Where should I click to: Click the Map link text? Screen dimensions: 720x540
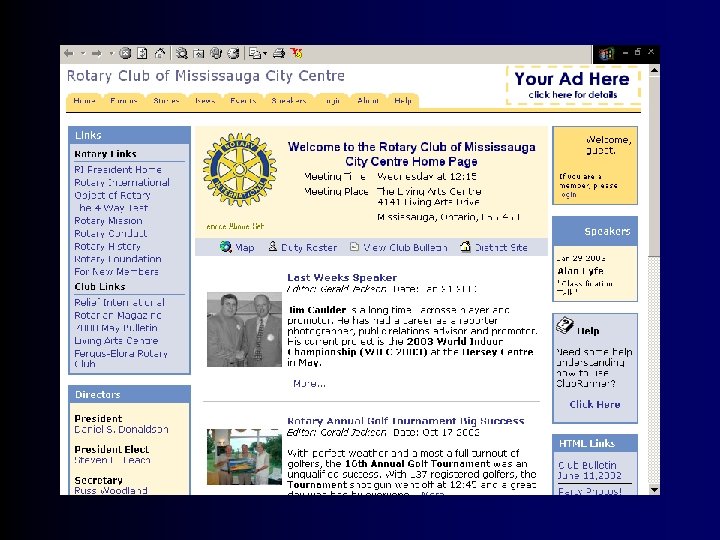point(245,248)
